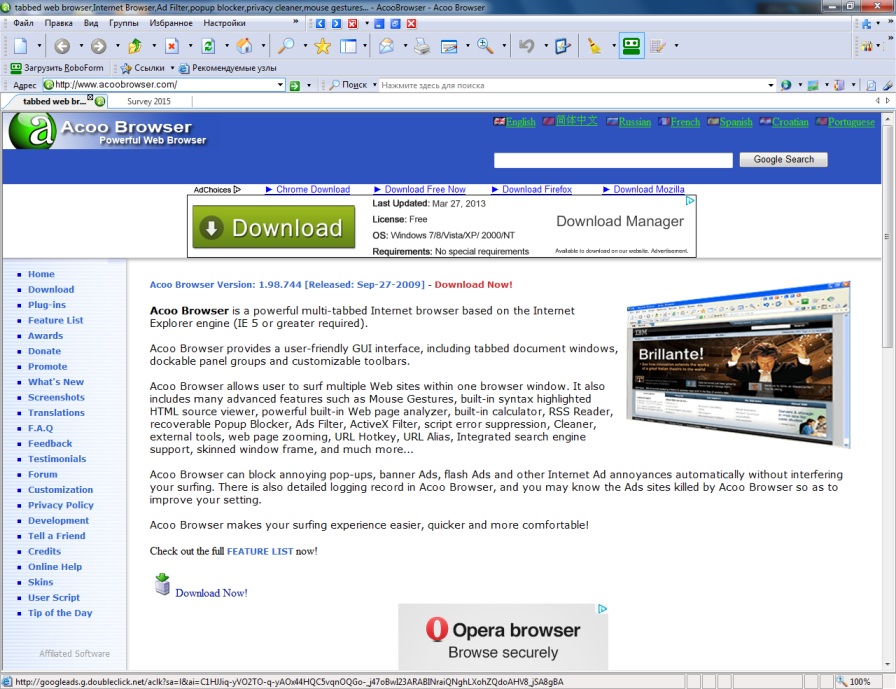Screen dimensions: 896x689
Task: Run the Cleaner broom icon
Action: pyautogui.click(x=595, y=46)
